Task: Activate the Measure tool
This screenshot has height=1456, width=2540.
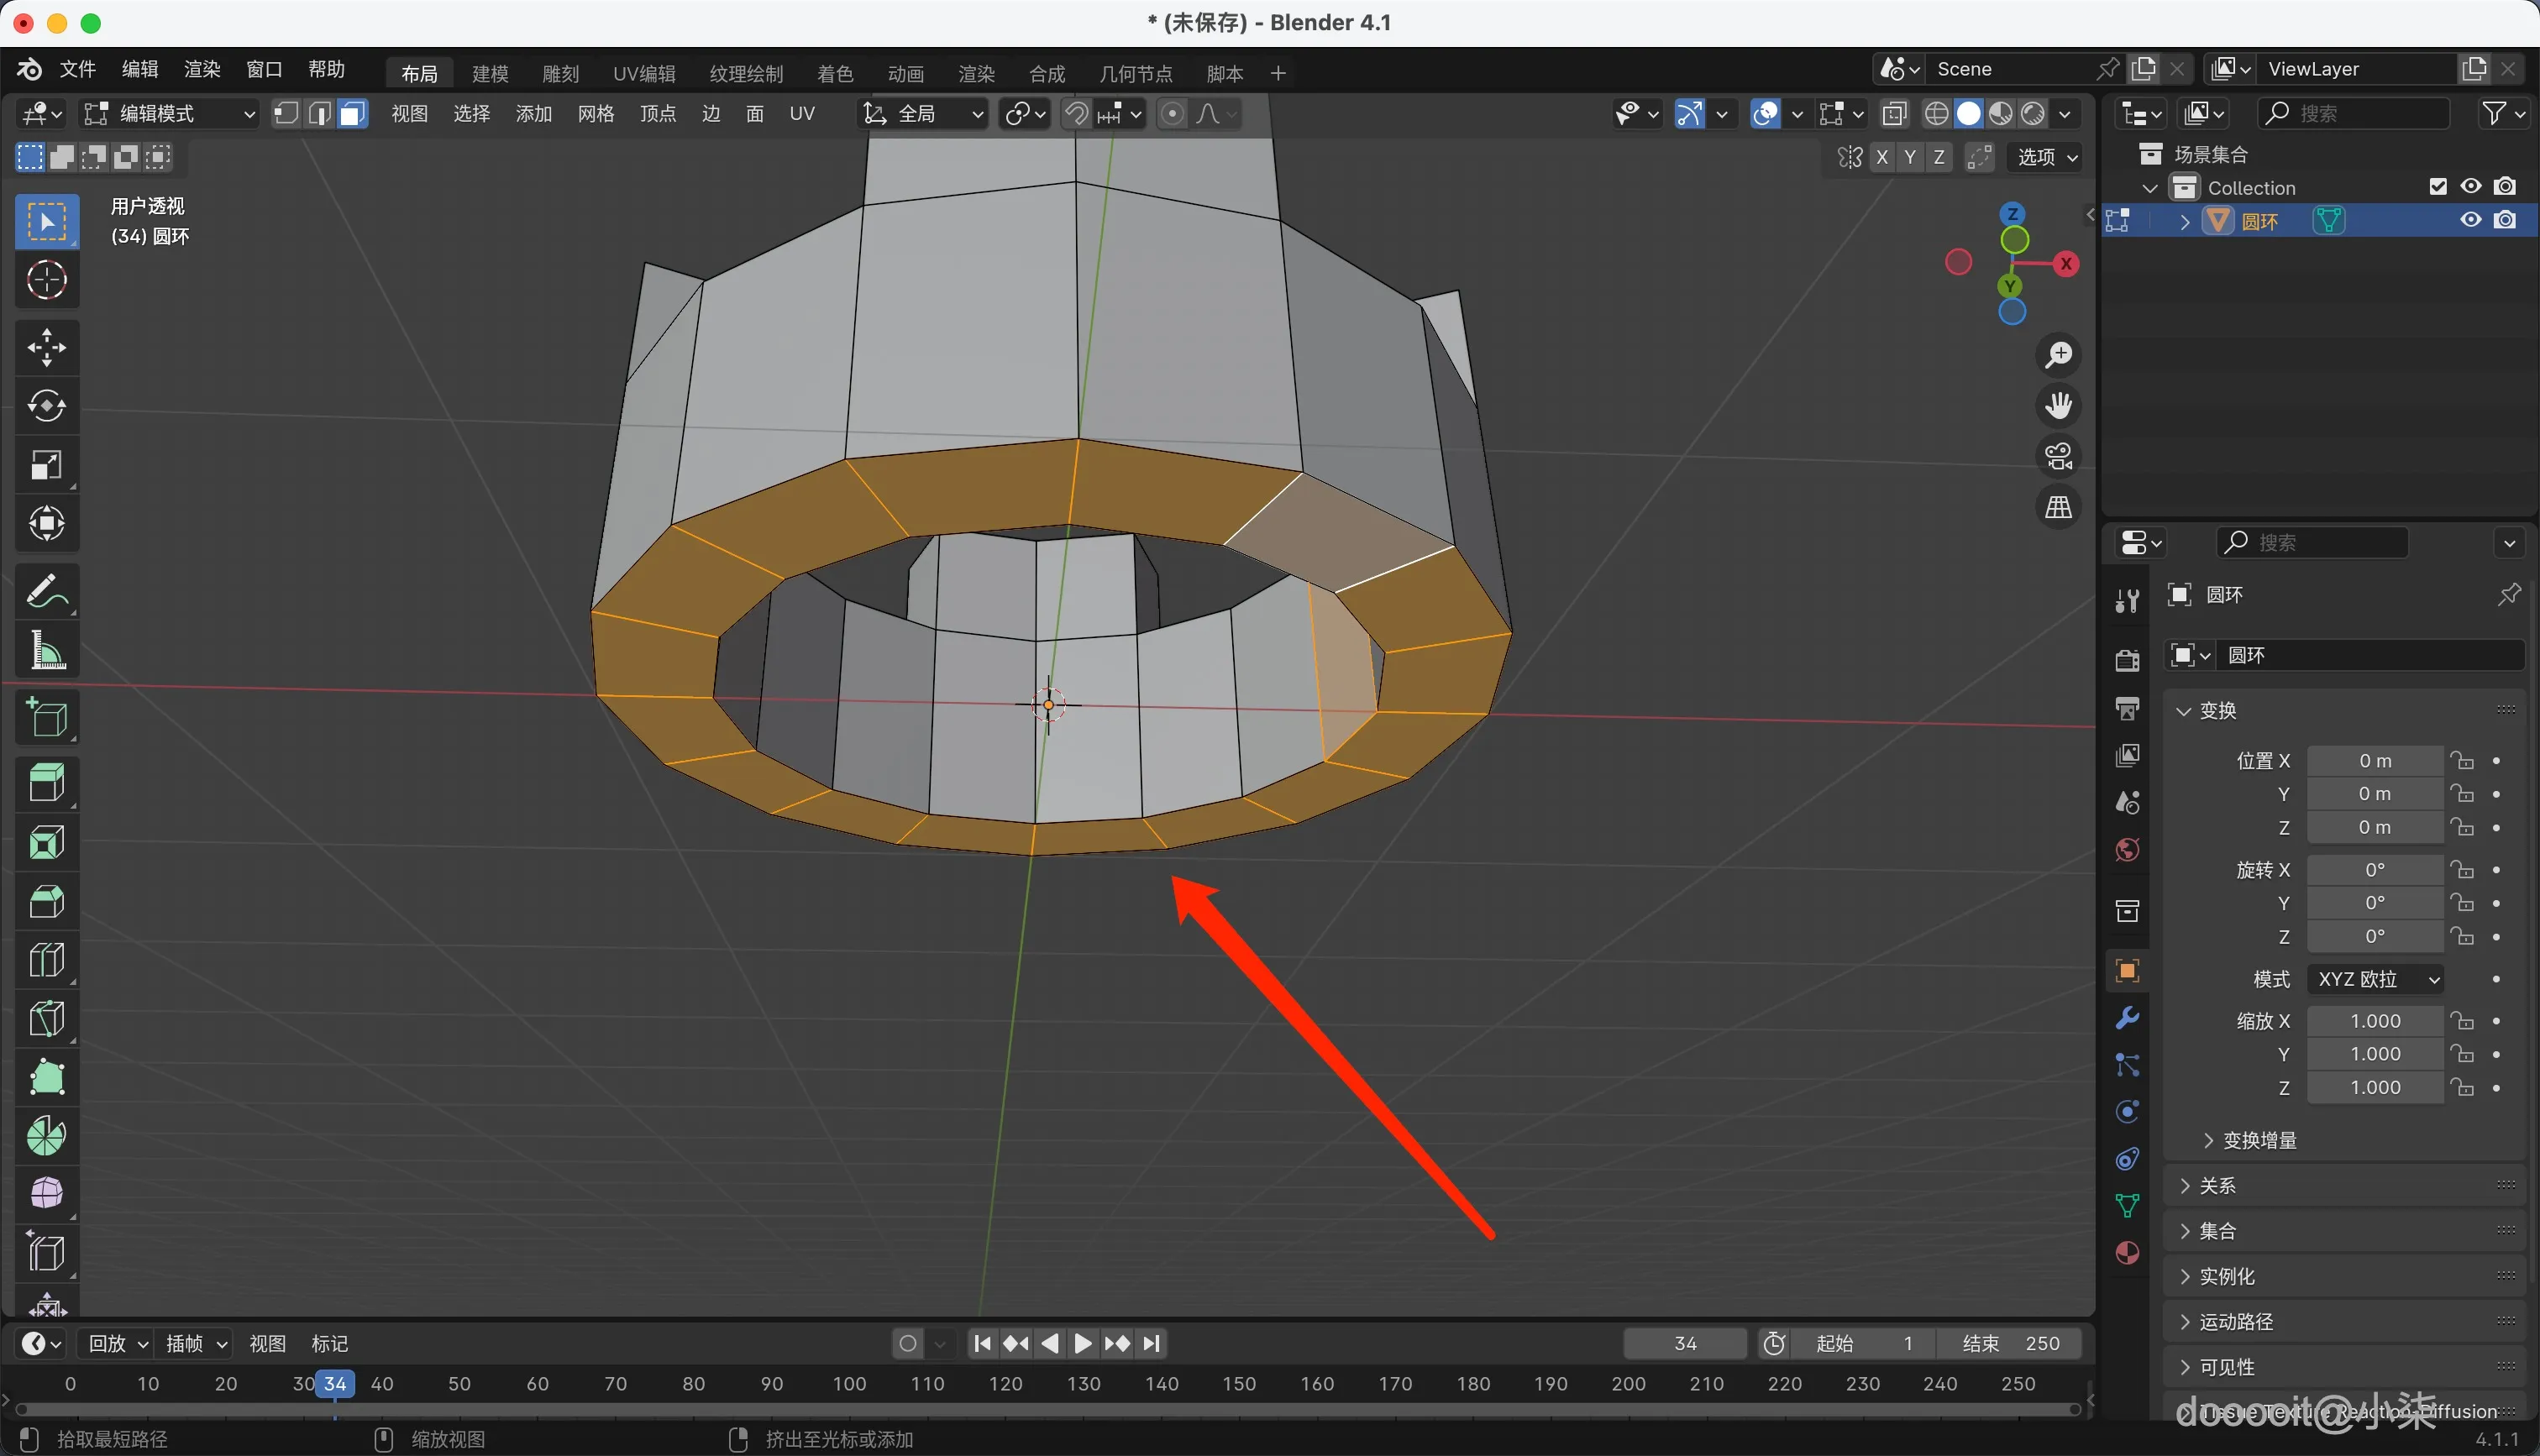Action: click(x=46, y=650)
